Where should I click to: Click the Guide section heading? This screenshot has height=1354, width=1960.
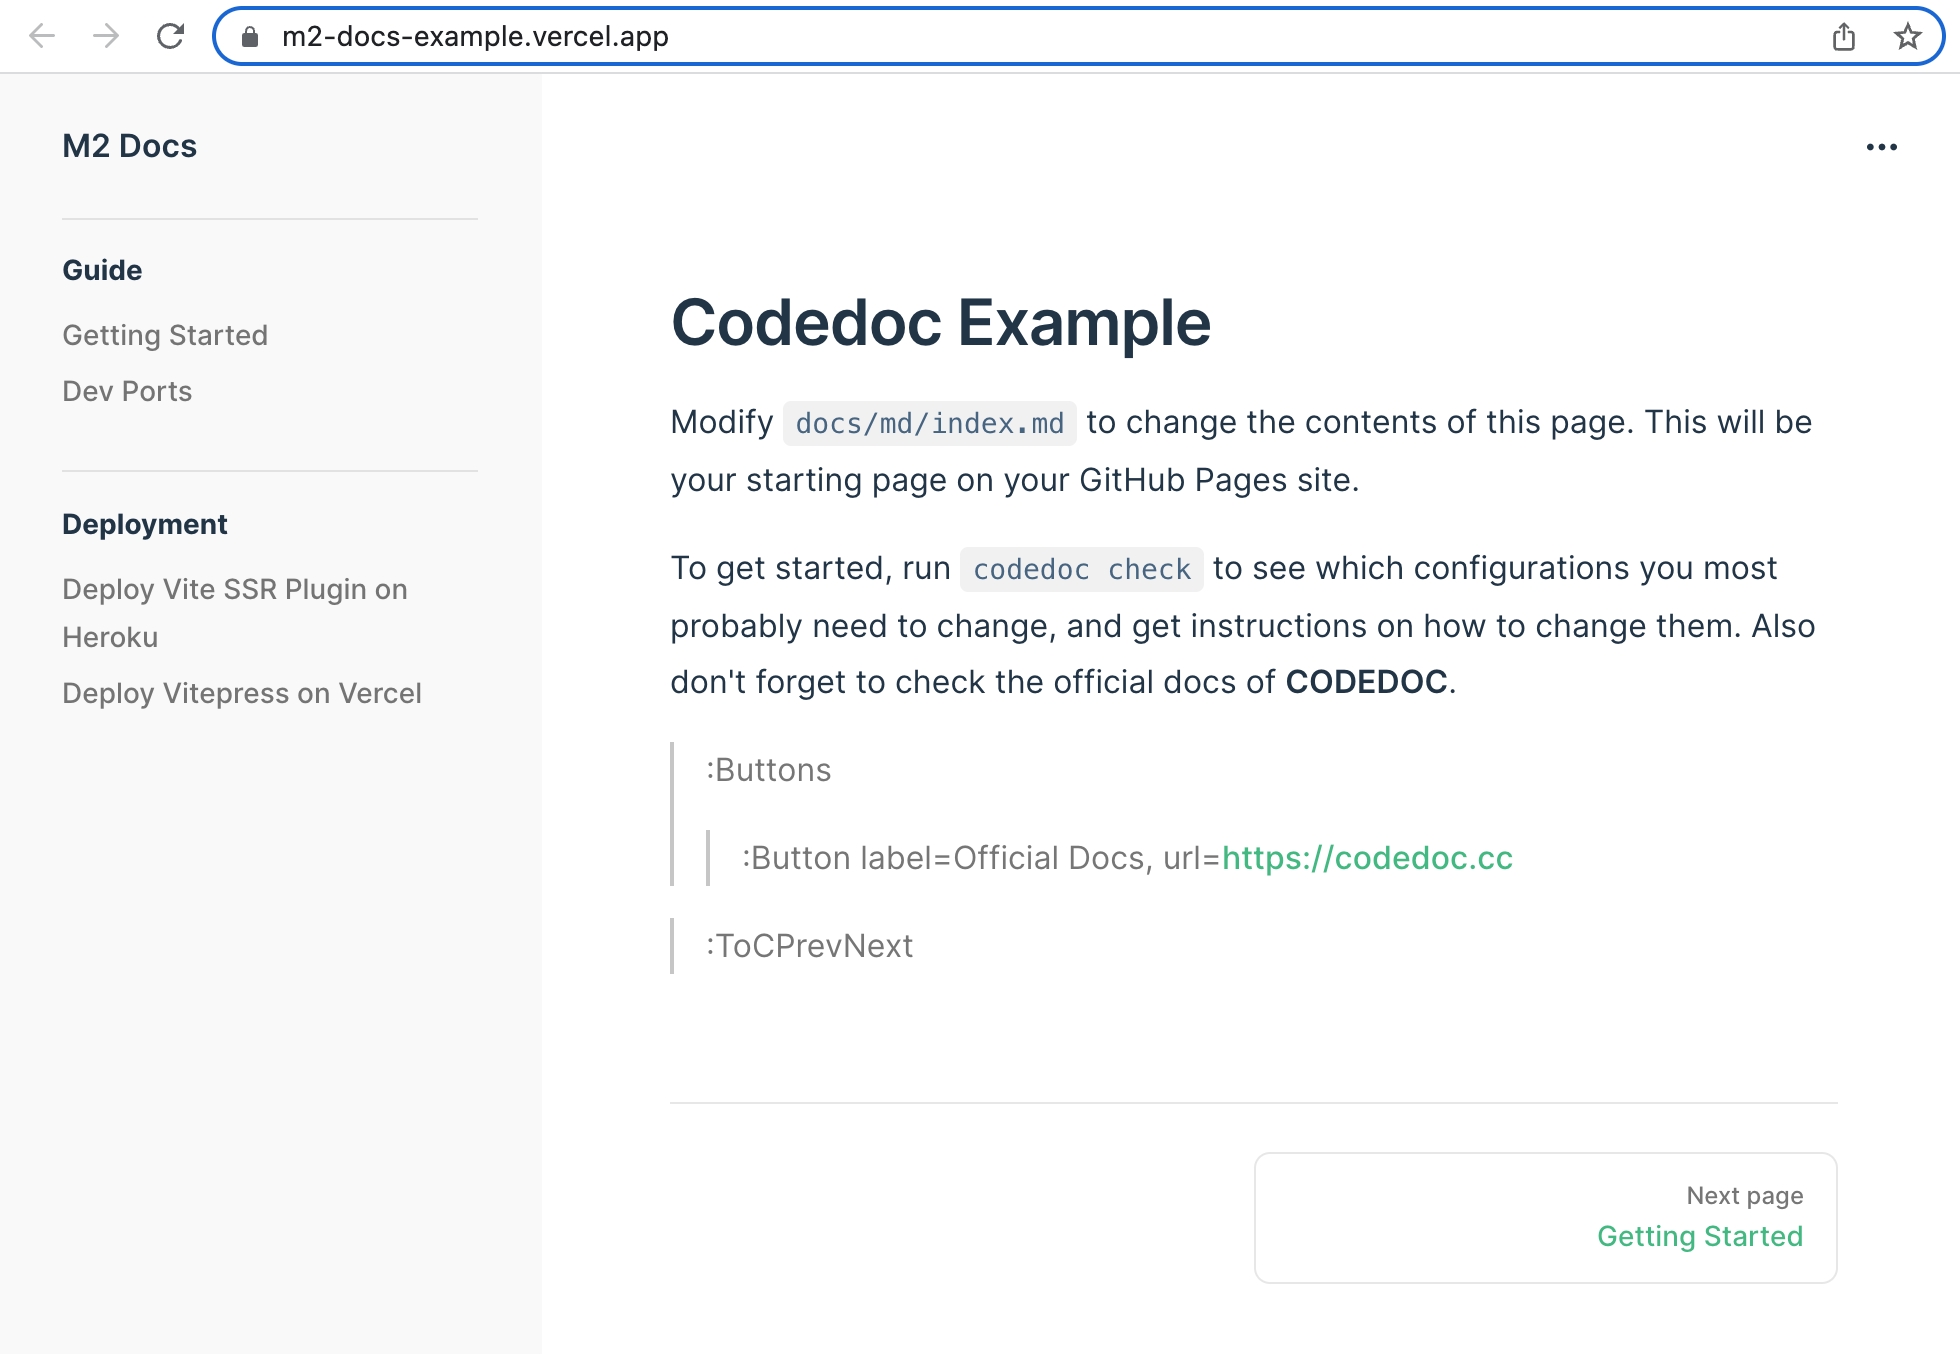102,270
